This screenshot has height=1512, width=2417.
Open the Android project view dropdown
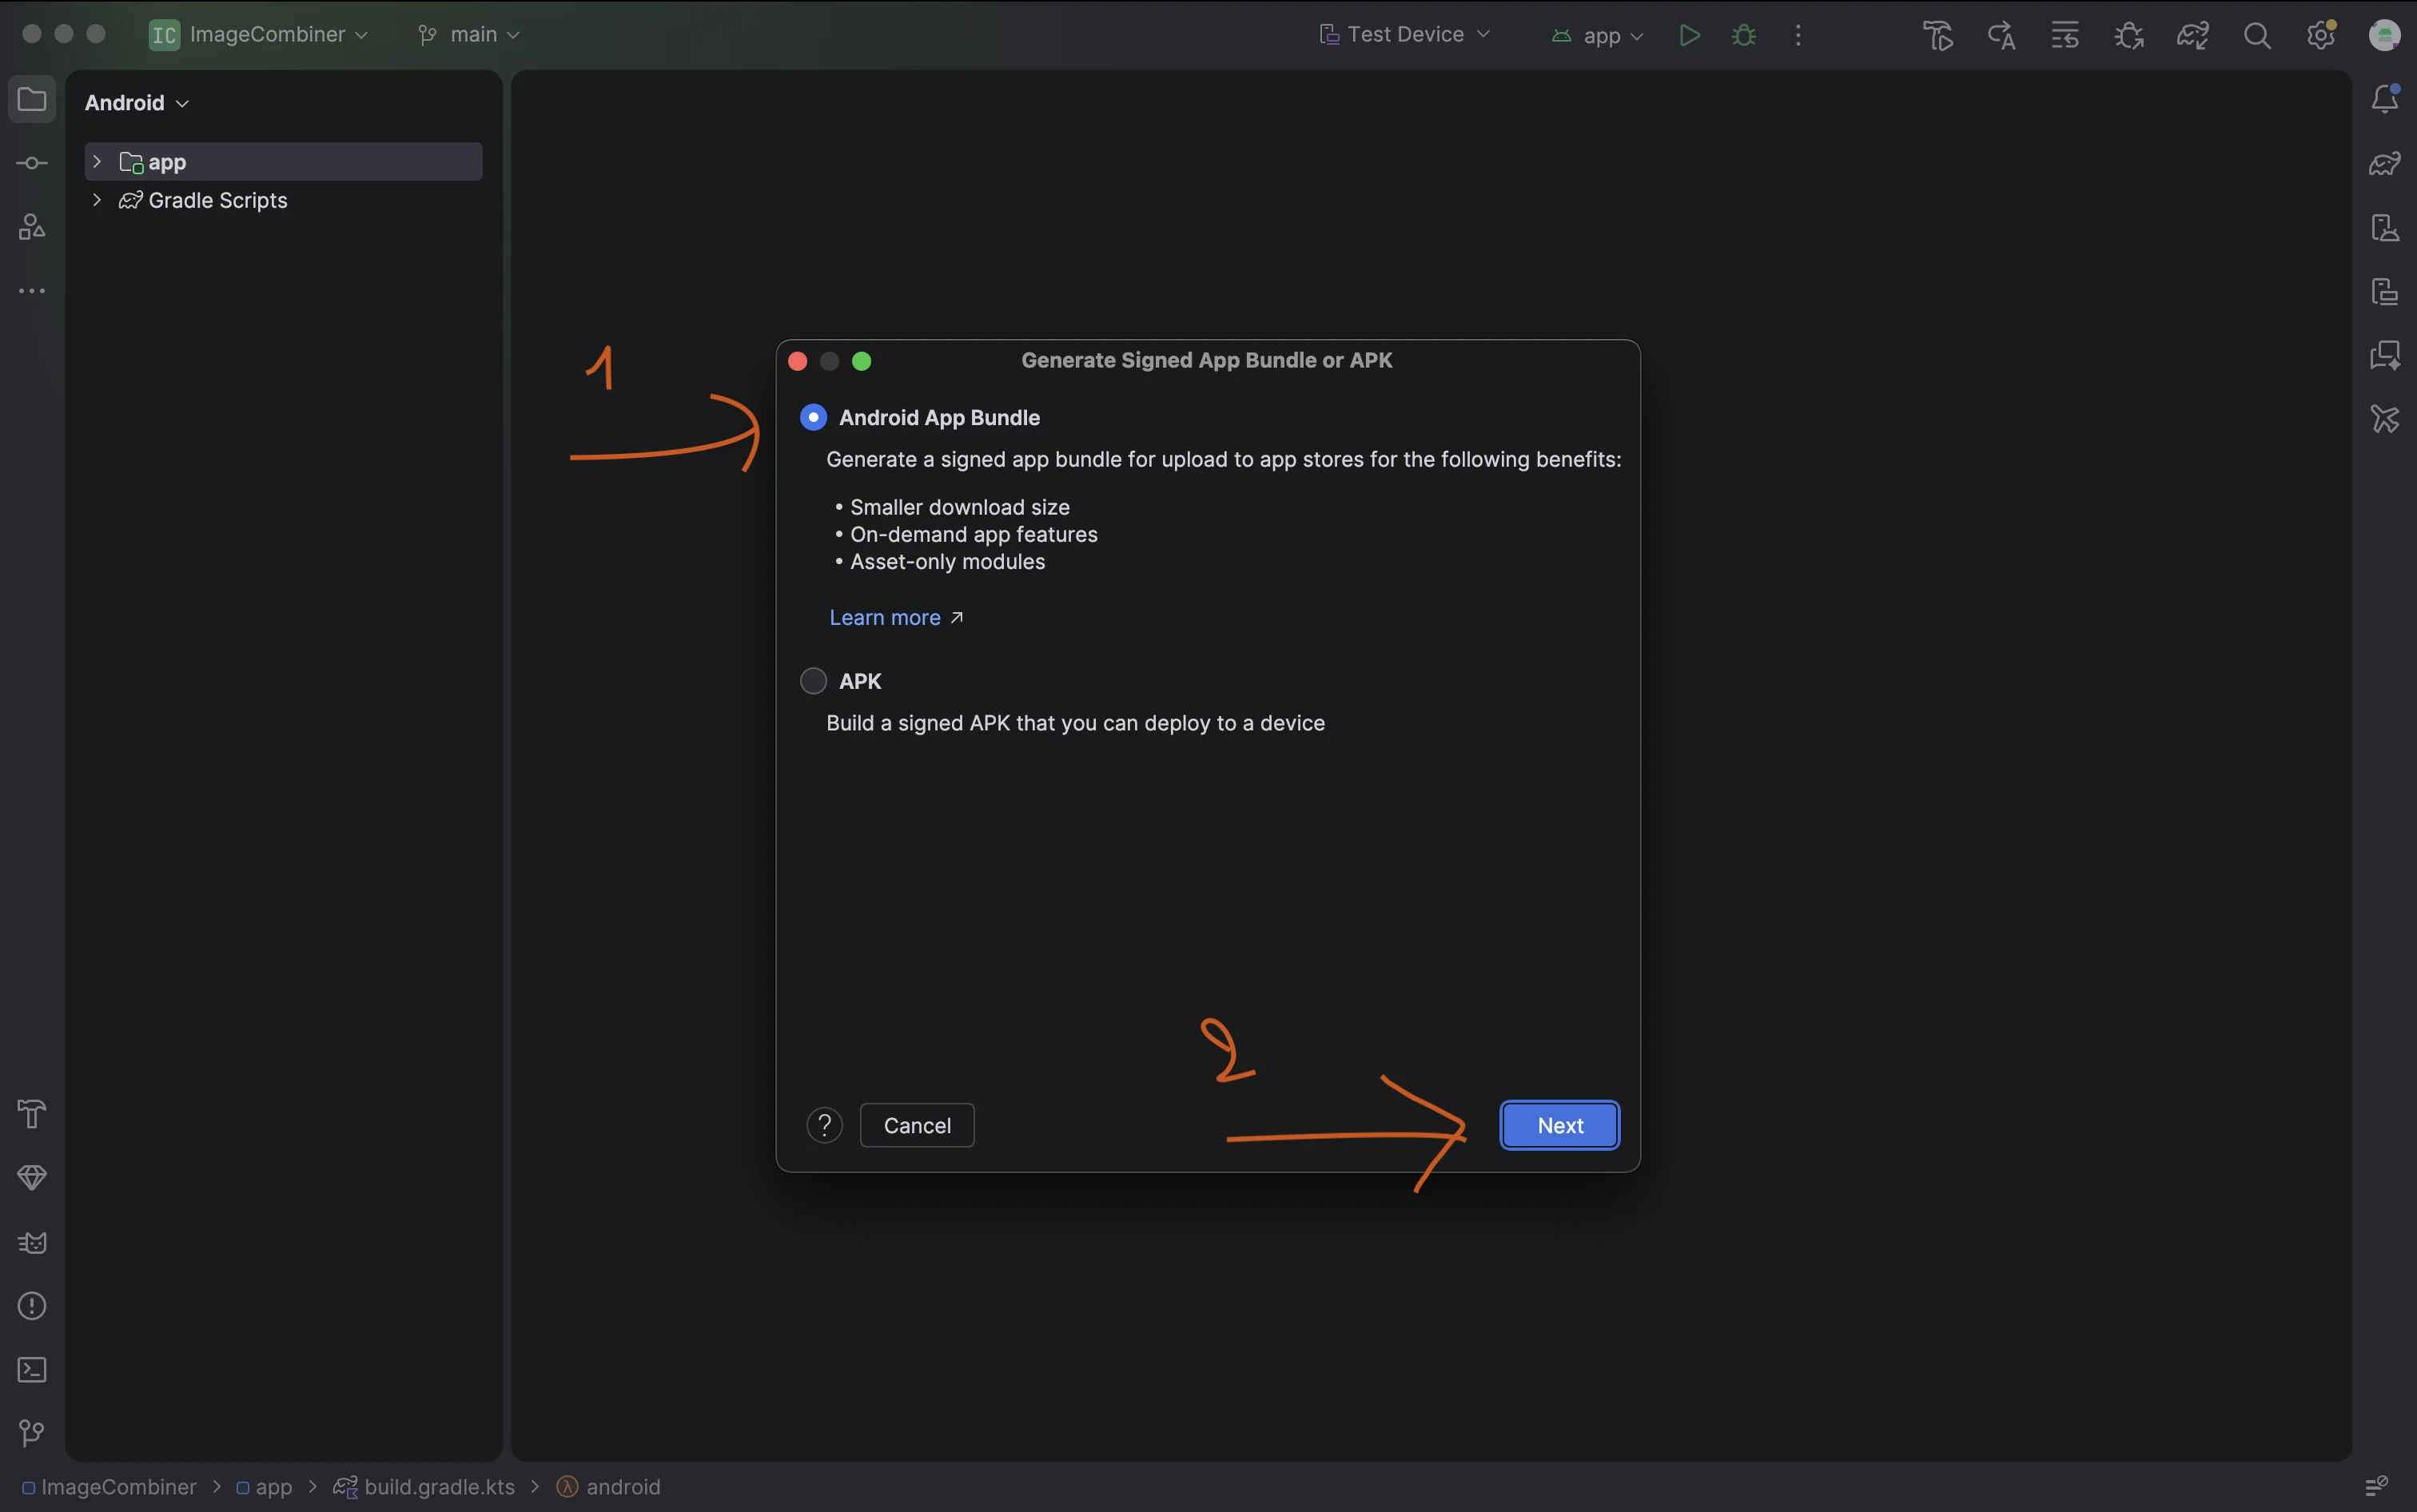tap(137, 103)
